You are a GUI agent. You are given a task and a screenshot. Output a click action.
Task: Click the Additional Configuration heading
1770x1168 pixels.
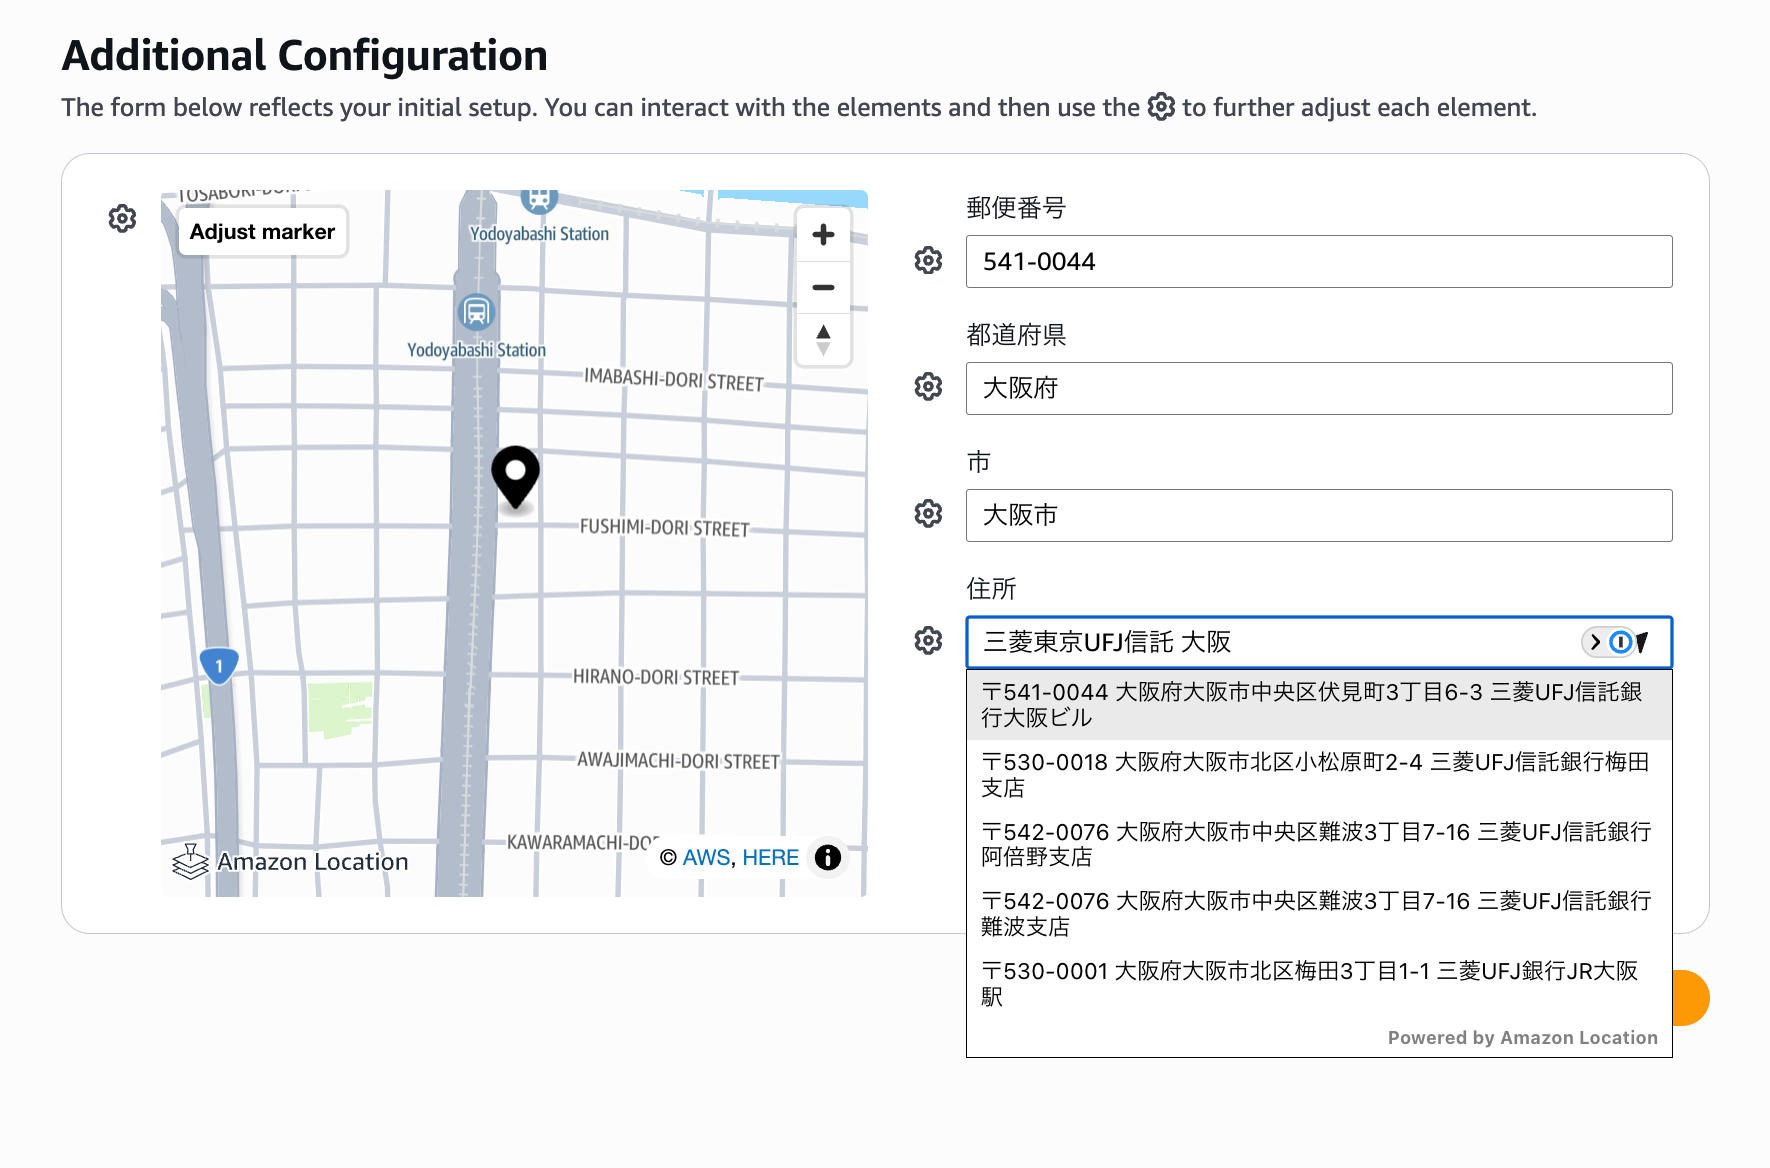point(305,55)
